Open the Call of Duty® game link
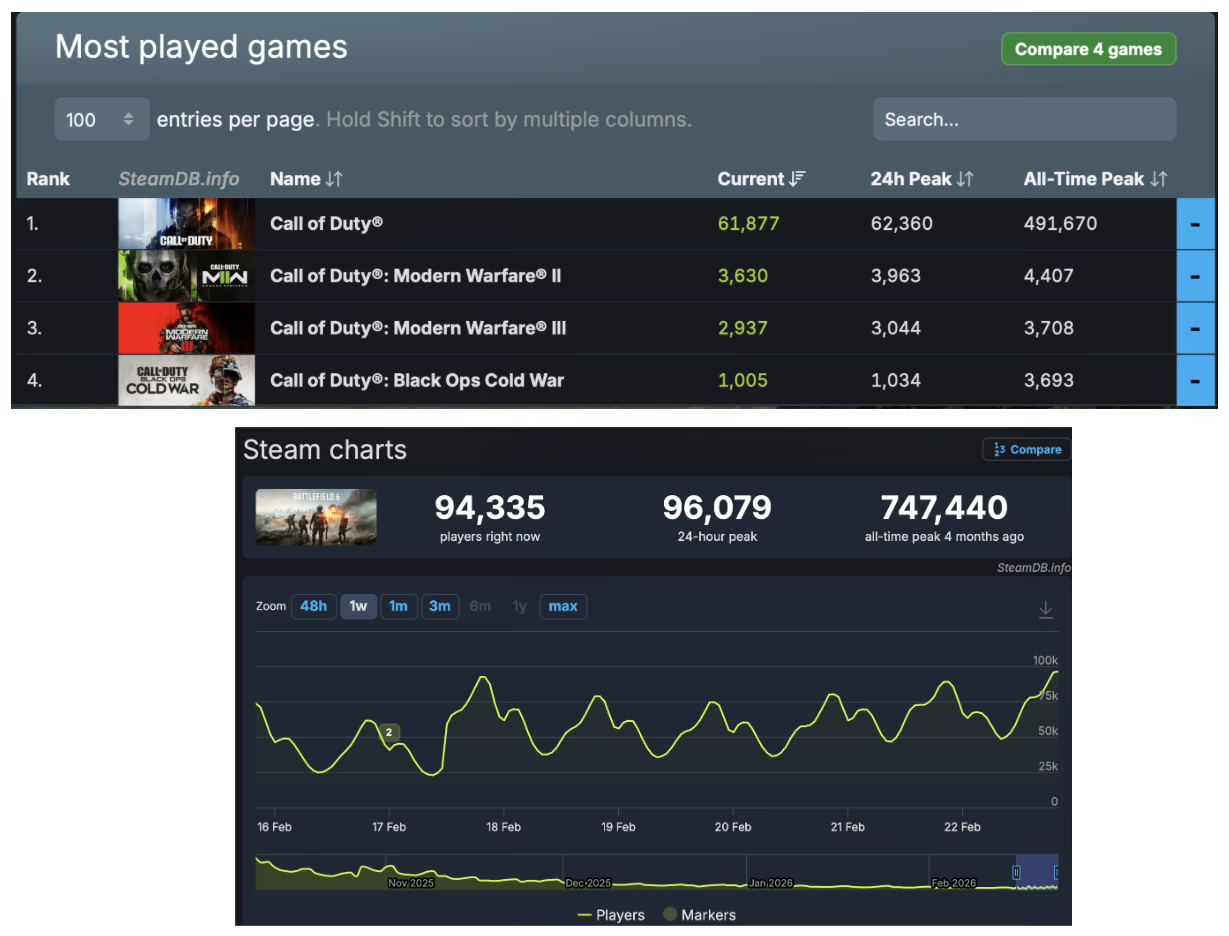Viewport: 1229px width, 936px height. (326, 223)
